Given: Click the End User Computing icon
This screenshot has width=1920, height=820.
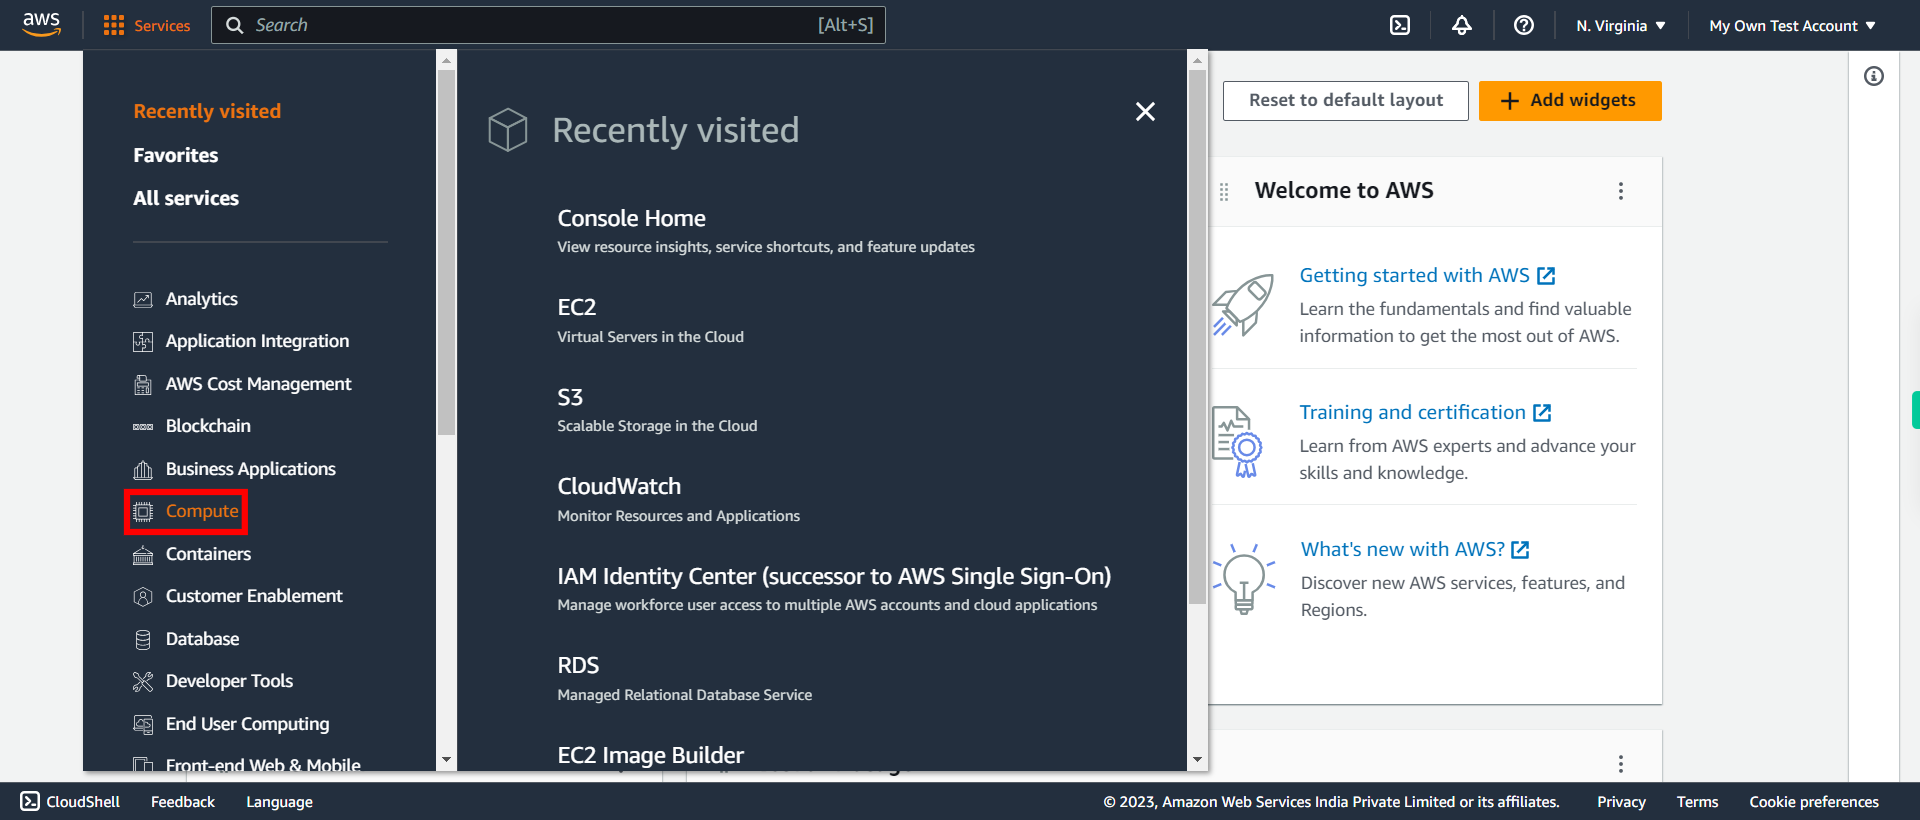Looking at the screenshot, I should (143, 724).
